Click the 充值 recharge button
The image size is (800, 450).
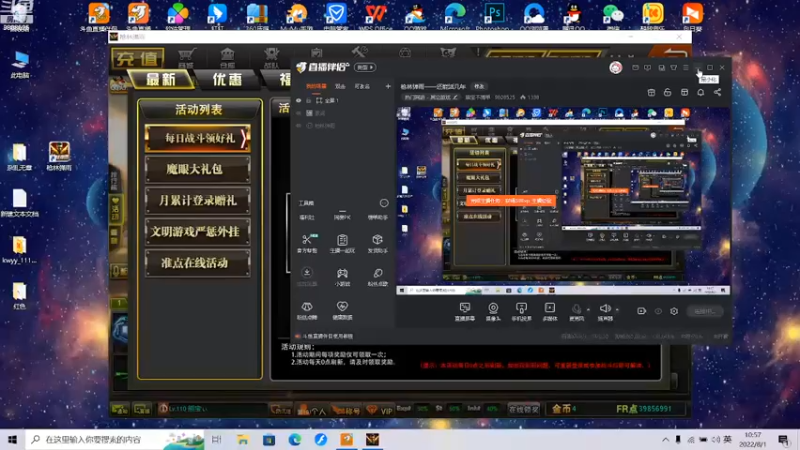137,58
